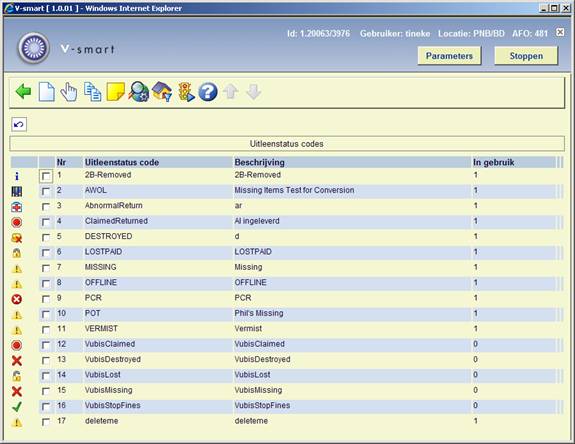
Task: Click the copy documents toolbar icon
Action: [92, 92]
